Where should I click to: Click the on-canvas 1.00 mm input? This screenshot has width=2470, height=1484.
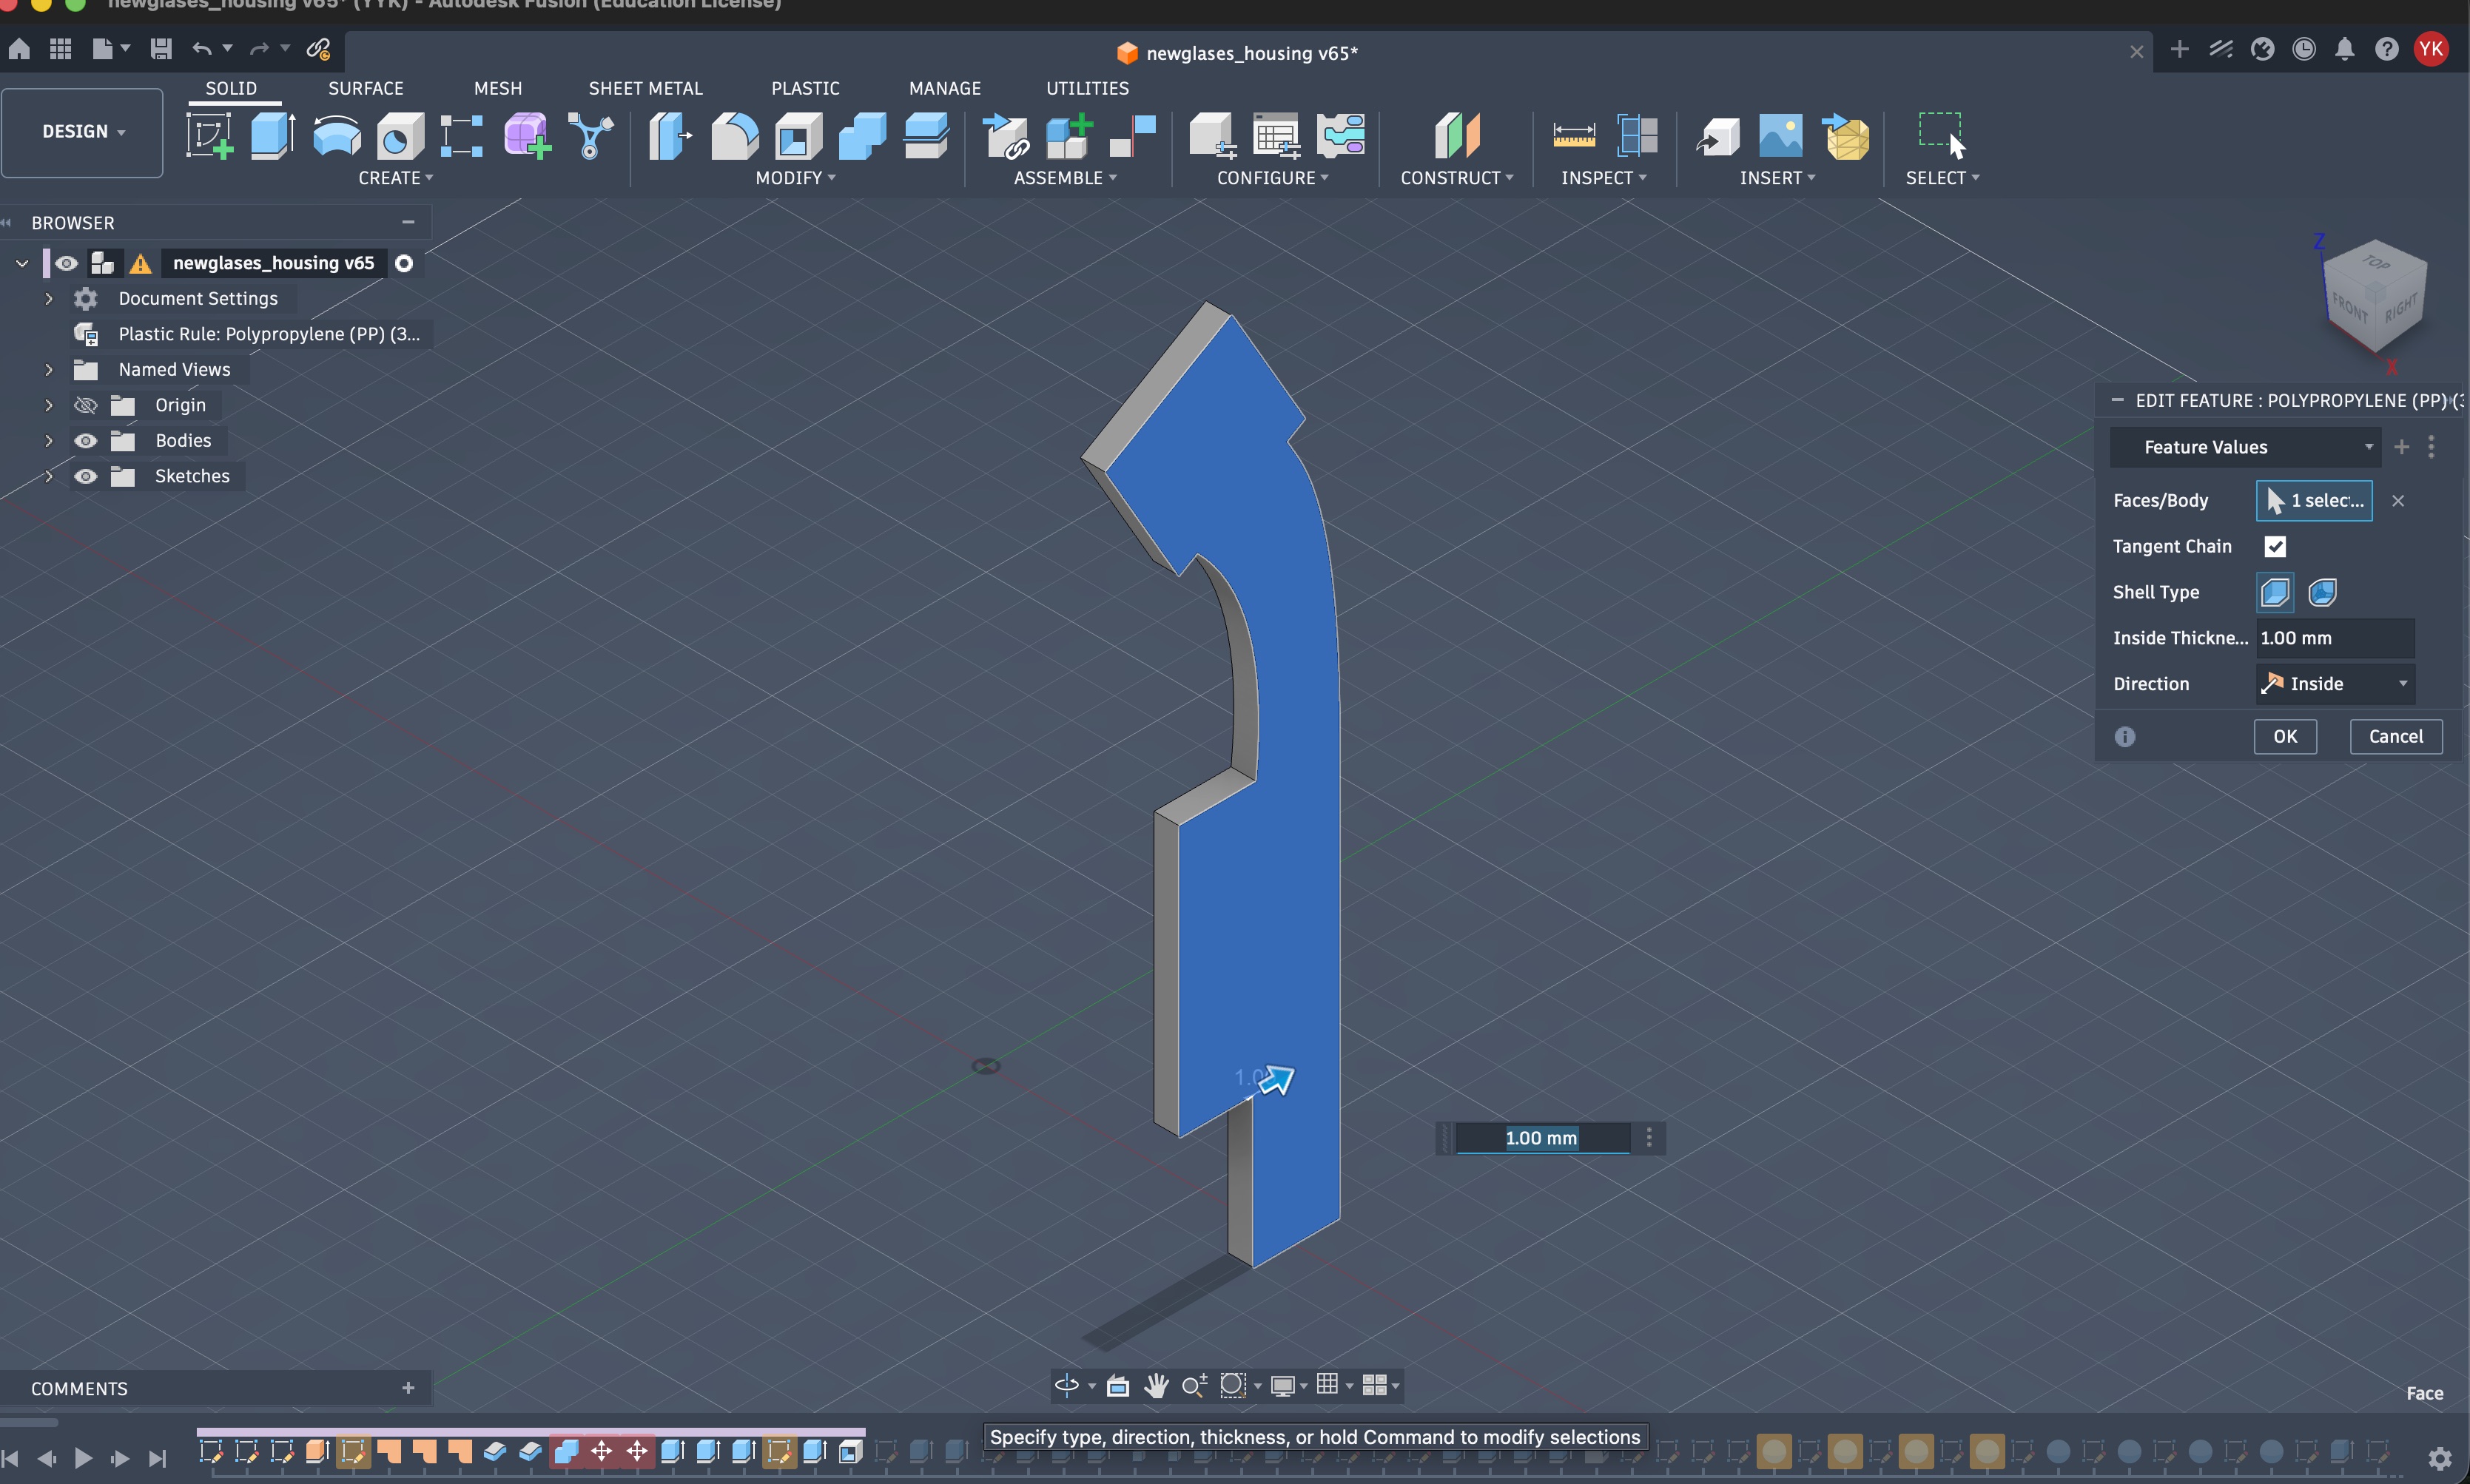1542,1138
